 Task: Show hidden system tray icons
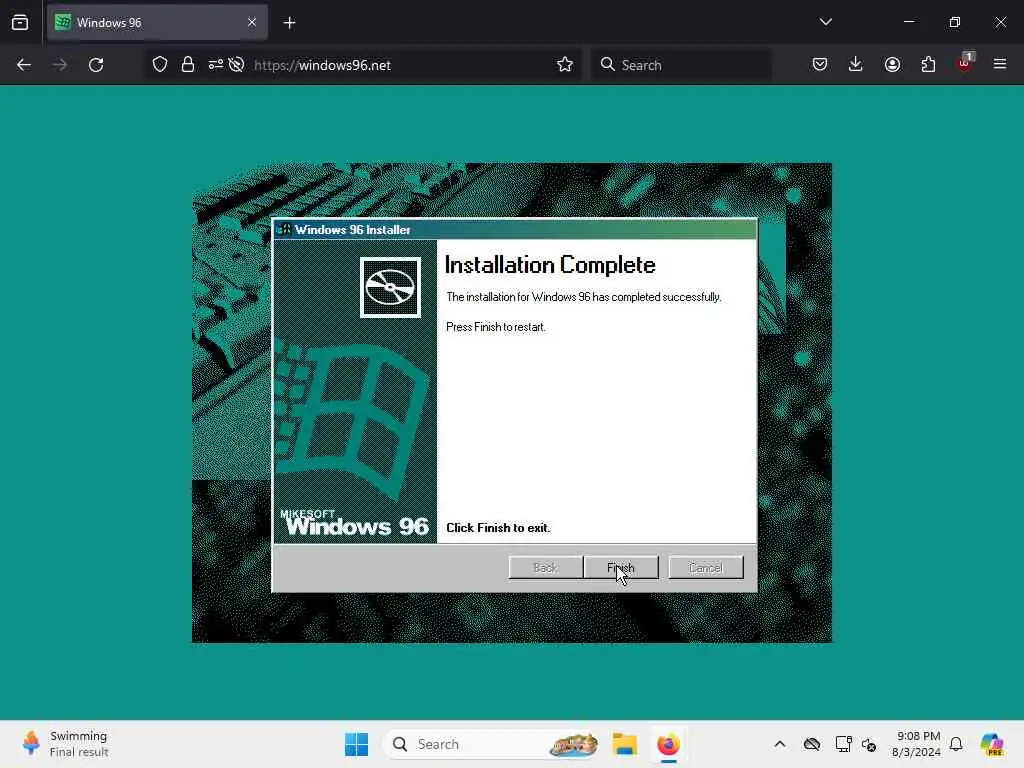click(780, 744)
